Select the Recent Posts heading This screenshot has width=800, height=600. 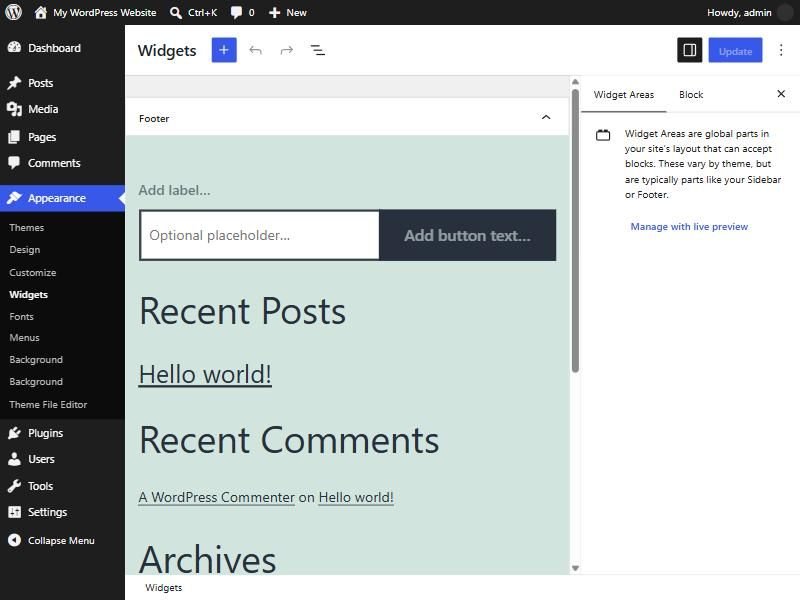point(242,311)
